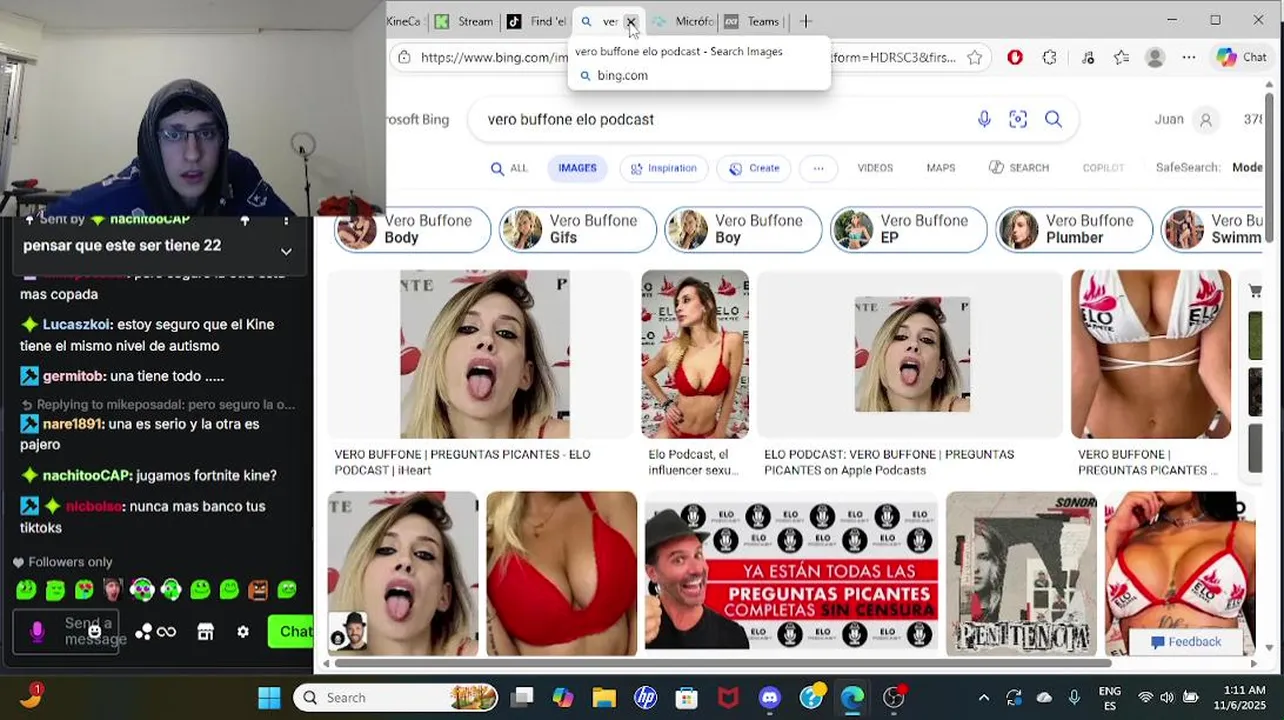The height and width of the screenshot is (720, 1284).
Task: Click nachitooCAP username in chat
Action: click(87, 476)
